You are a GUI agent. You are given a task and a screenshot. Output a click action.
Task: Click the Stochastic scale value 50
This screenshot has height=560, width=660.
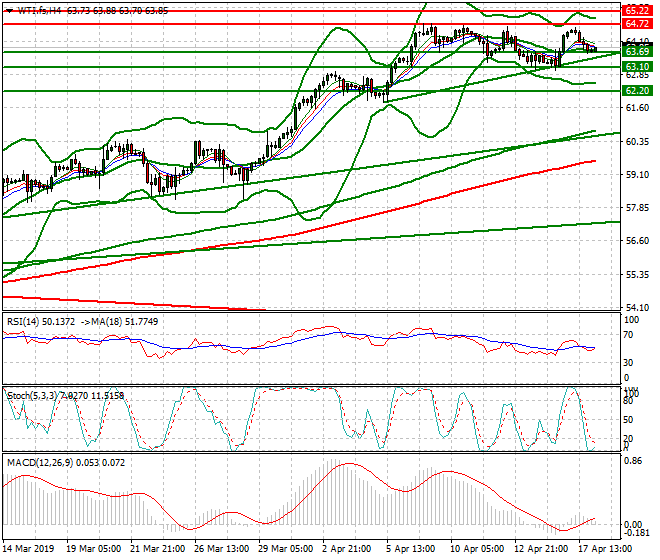tap(628, 420)
